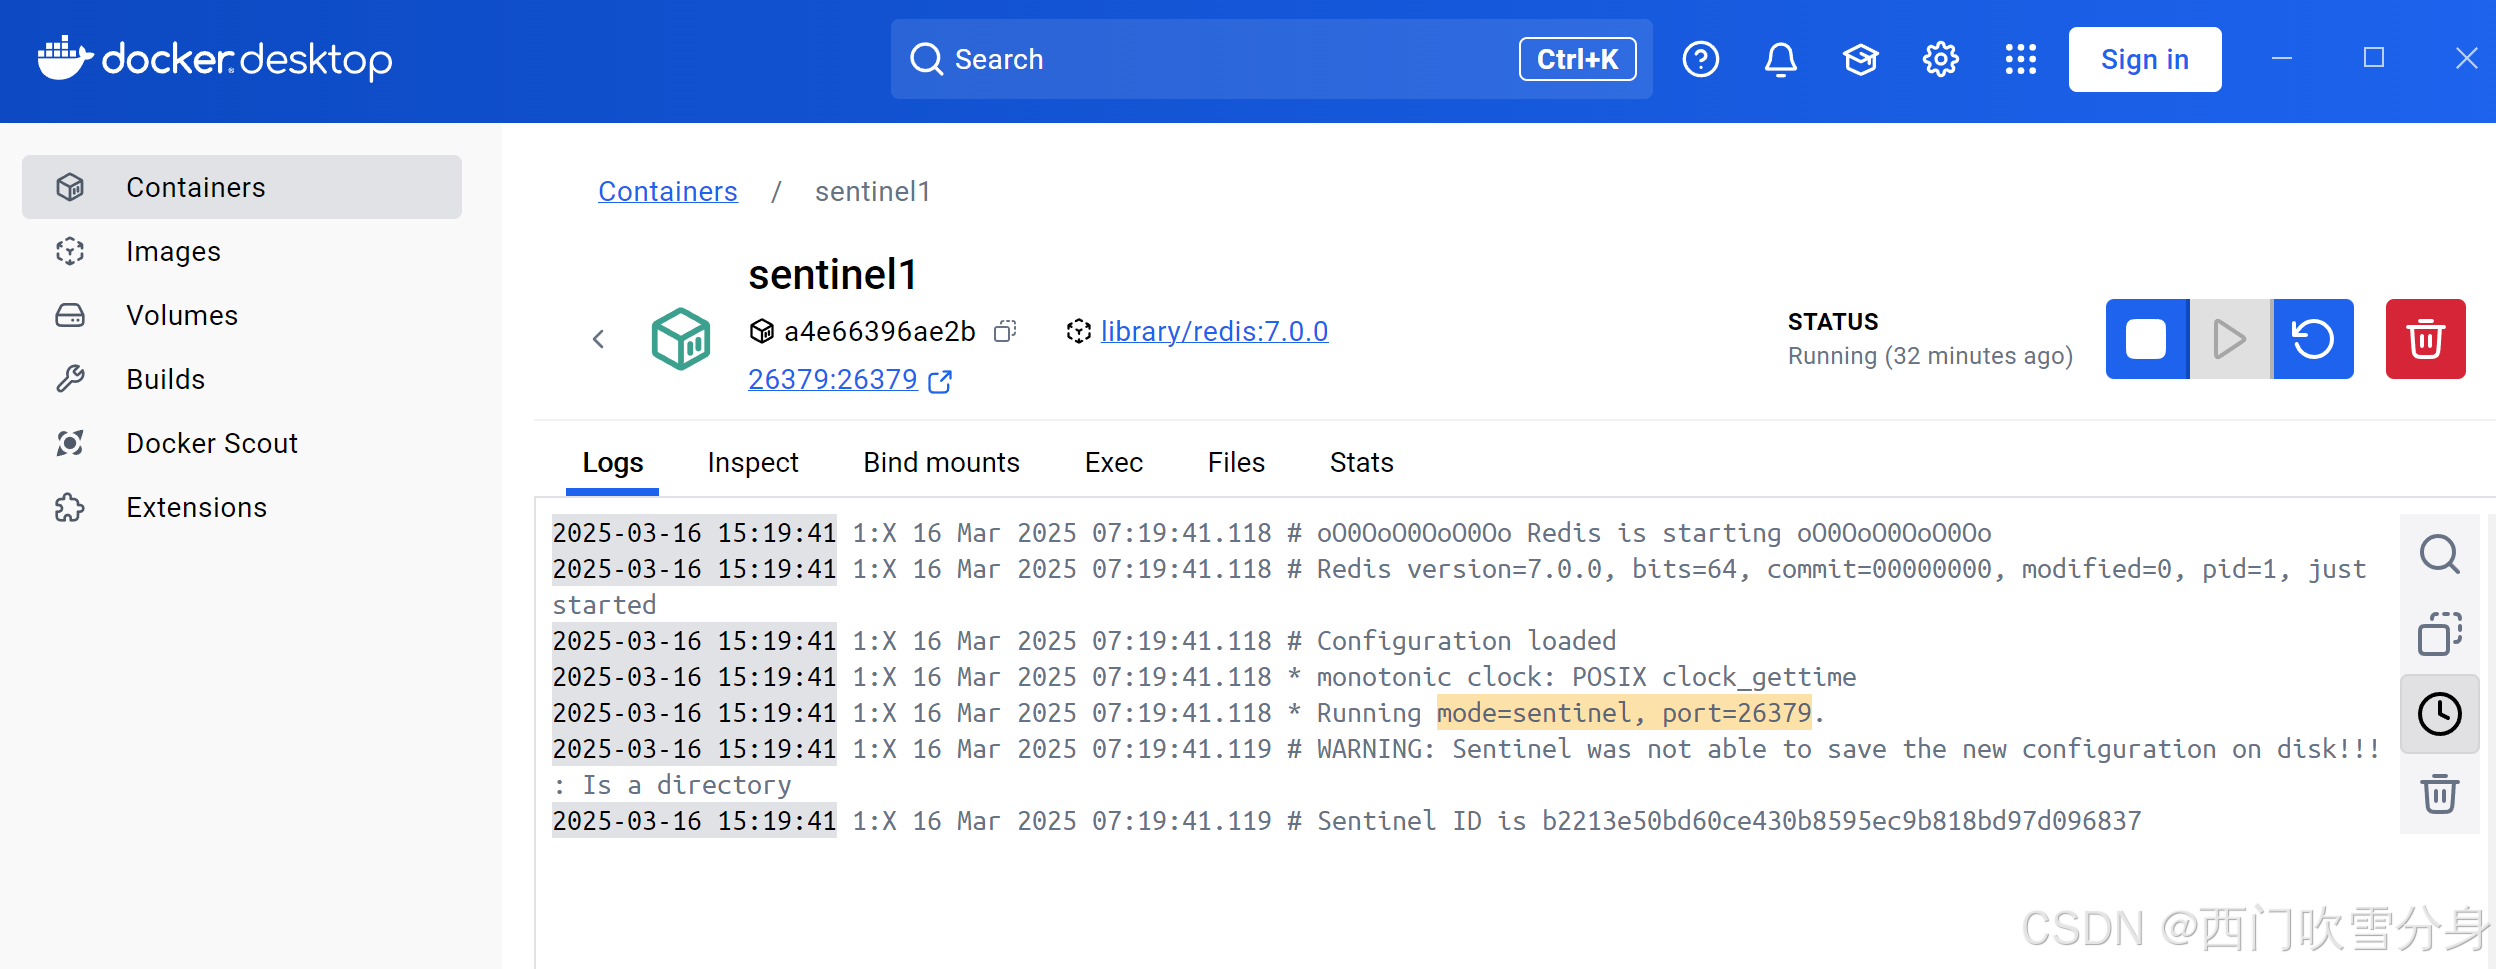
Task: Click the Docker Desktop whale logo
Action: coord(65,59)
